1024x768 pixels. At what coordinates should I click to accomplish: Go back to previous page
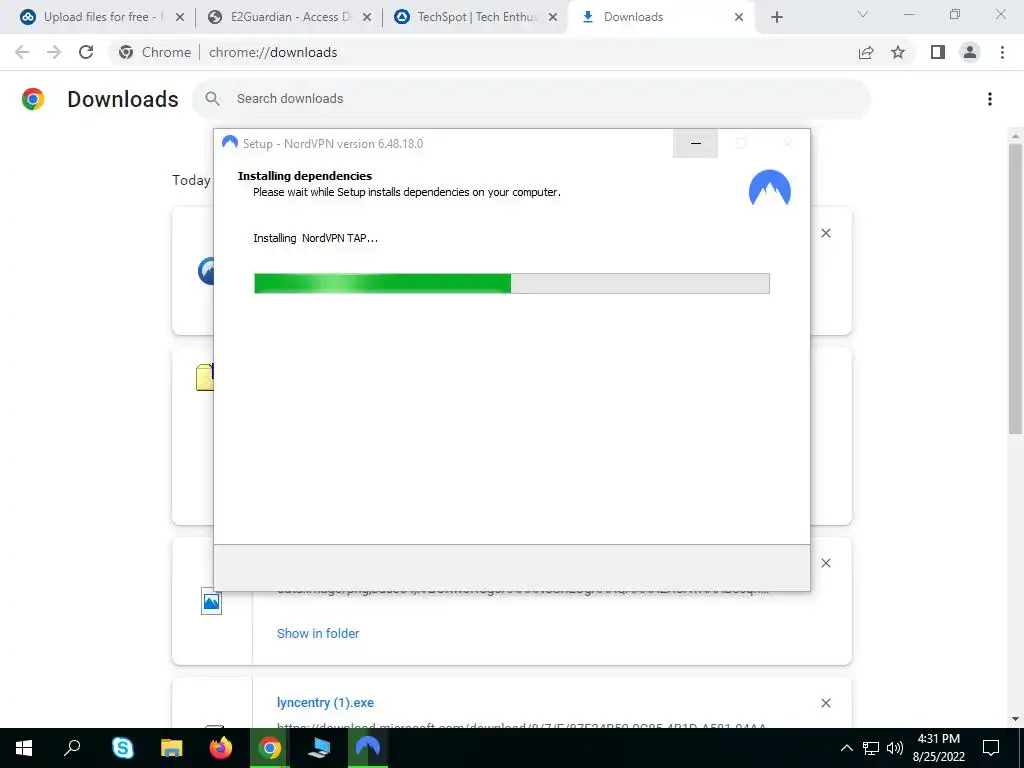[x=22, y=52]
